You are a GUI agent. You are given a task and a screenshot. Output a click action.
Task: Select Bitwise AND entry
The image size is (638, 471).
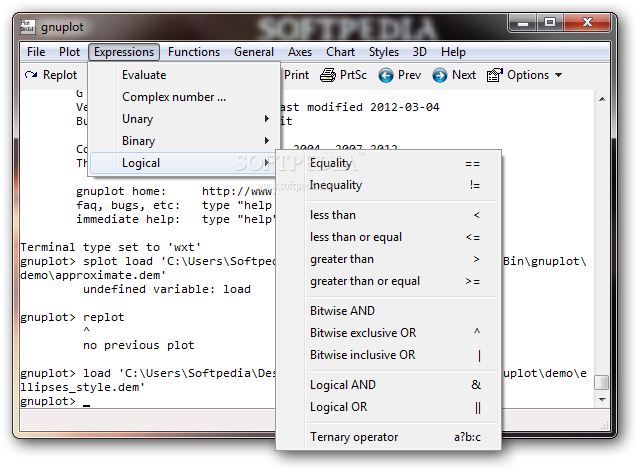pos(389,311)
